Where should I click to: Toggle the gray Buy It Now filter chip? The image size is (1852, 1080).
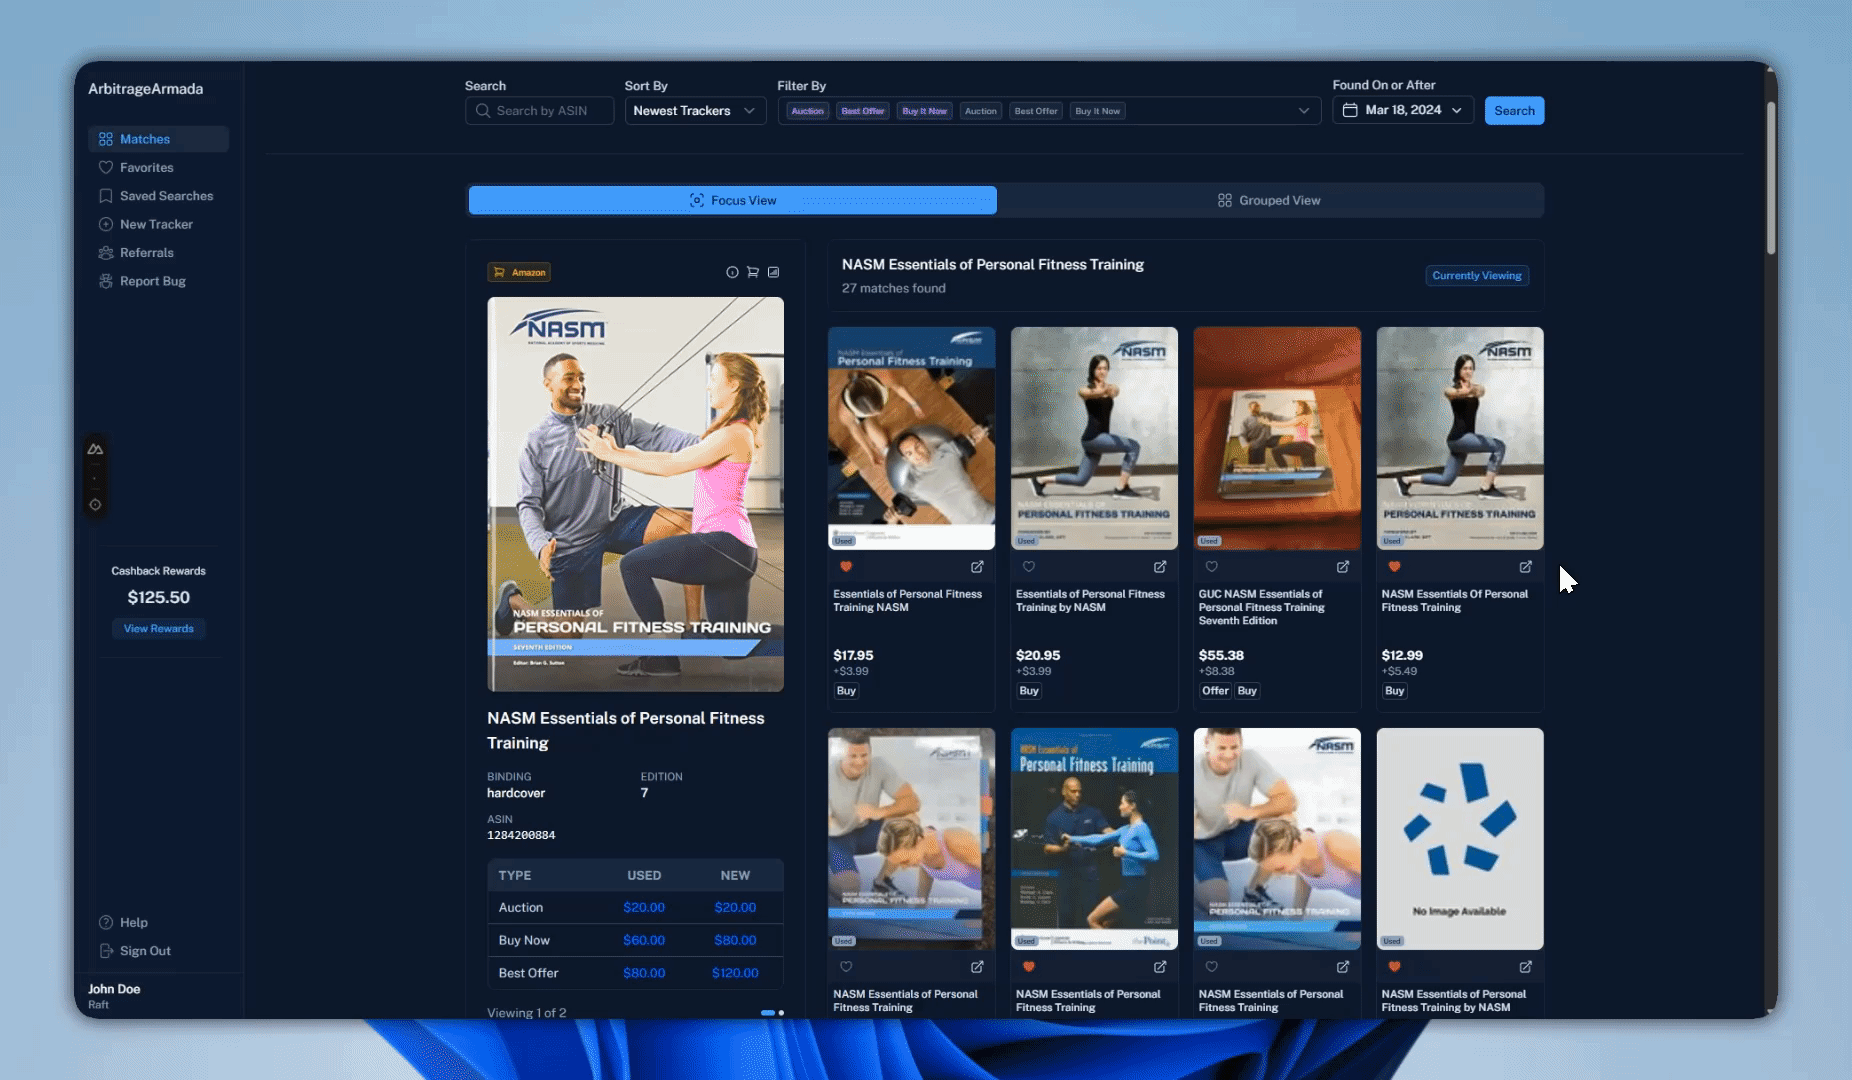[x=1097, y=111]
